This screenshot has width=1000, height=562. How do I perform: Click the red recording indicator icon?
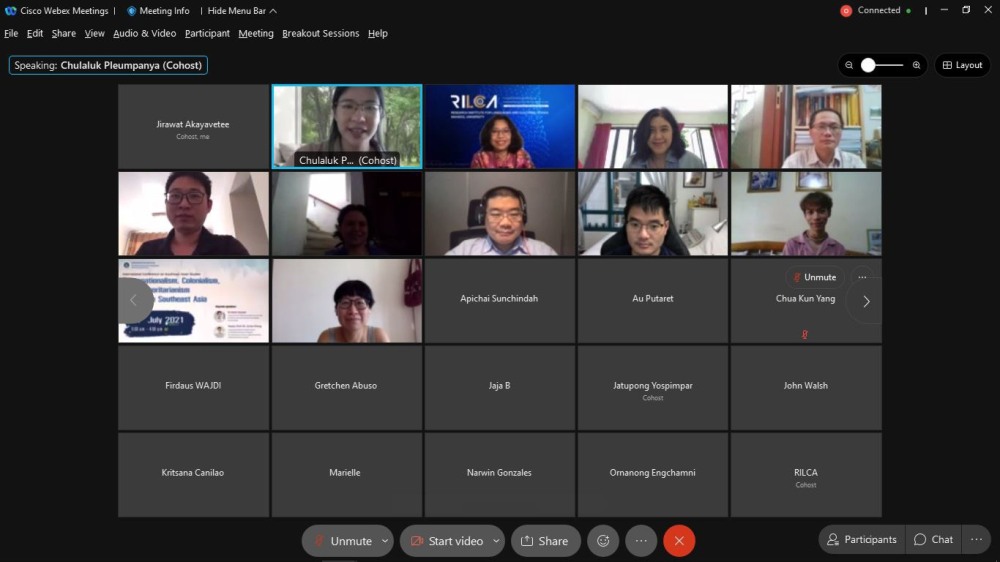(x=846, y=11)
